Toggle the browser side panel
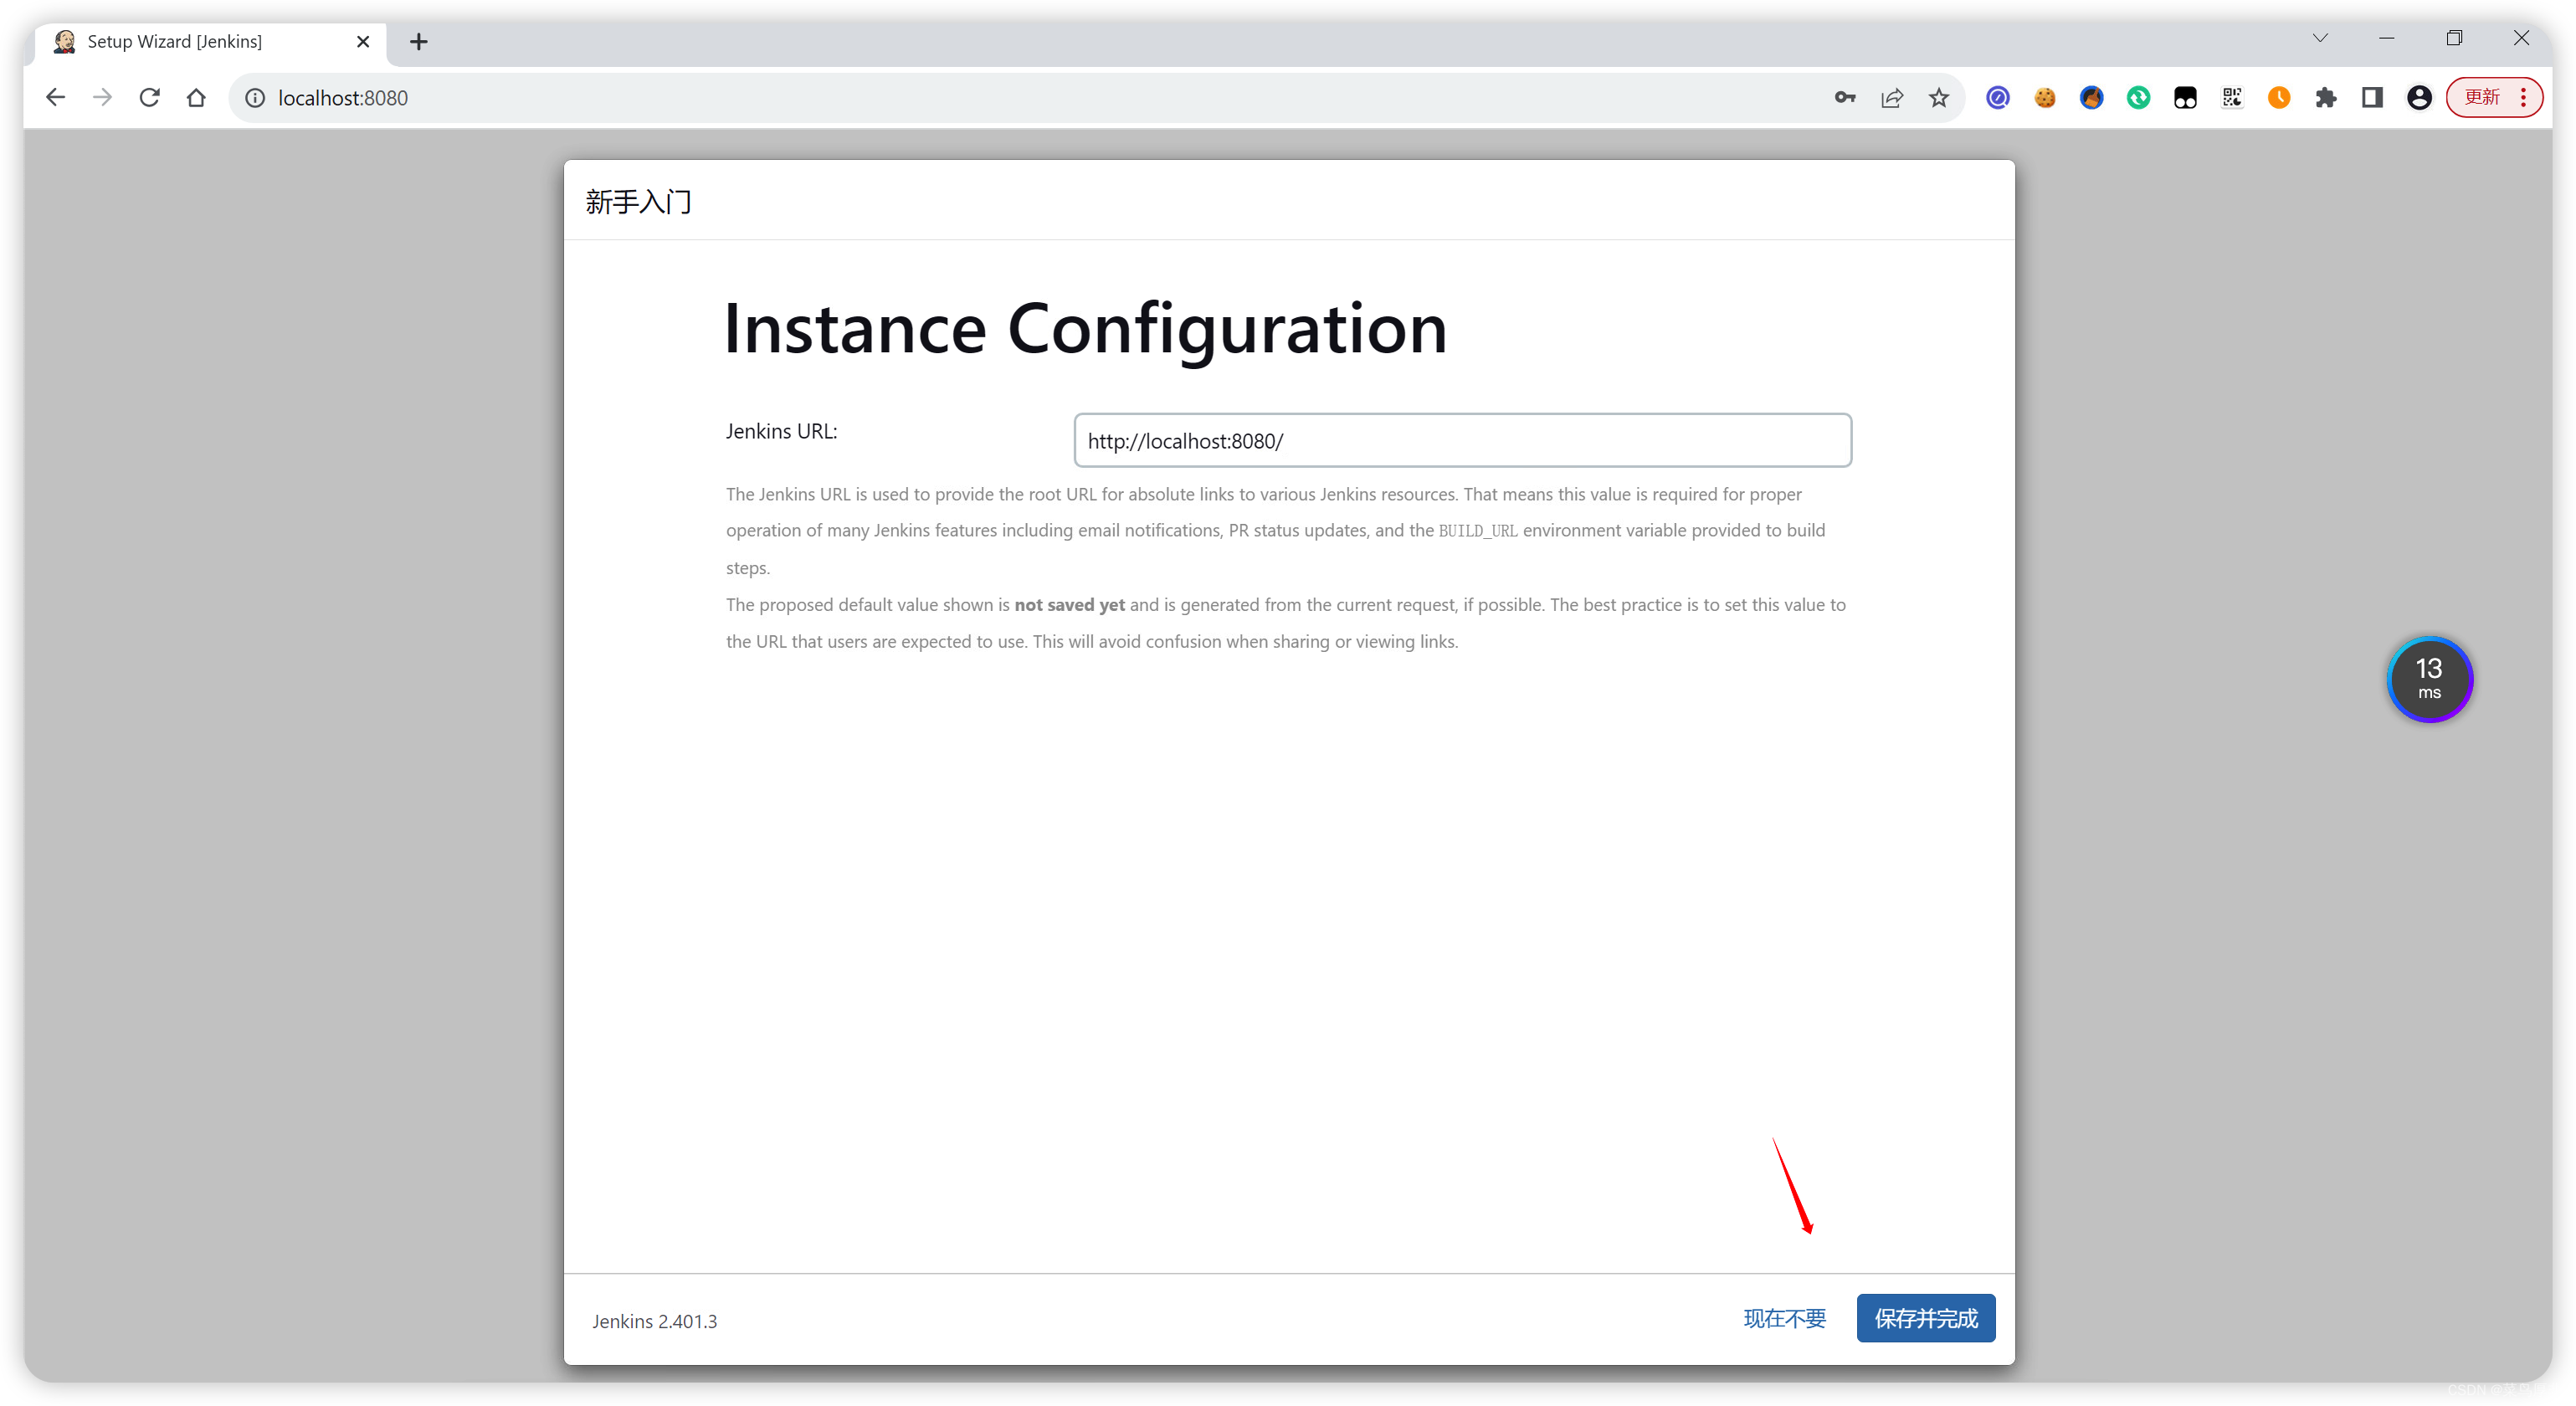 coord(2372,97)
